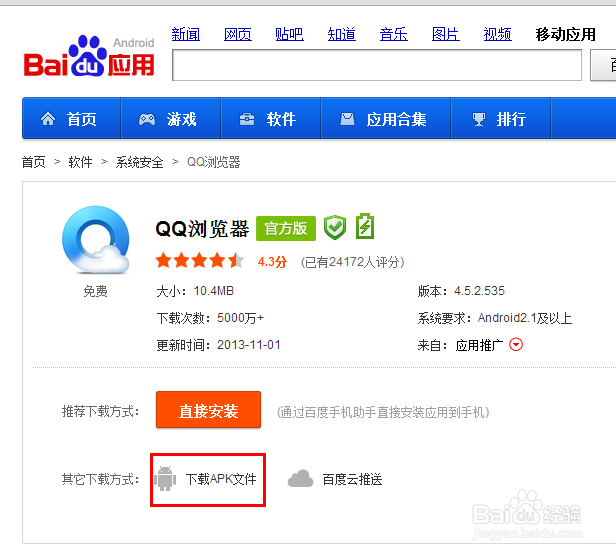Click the green battery power-saving badge

365,226
